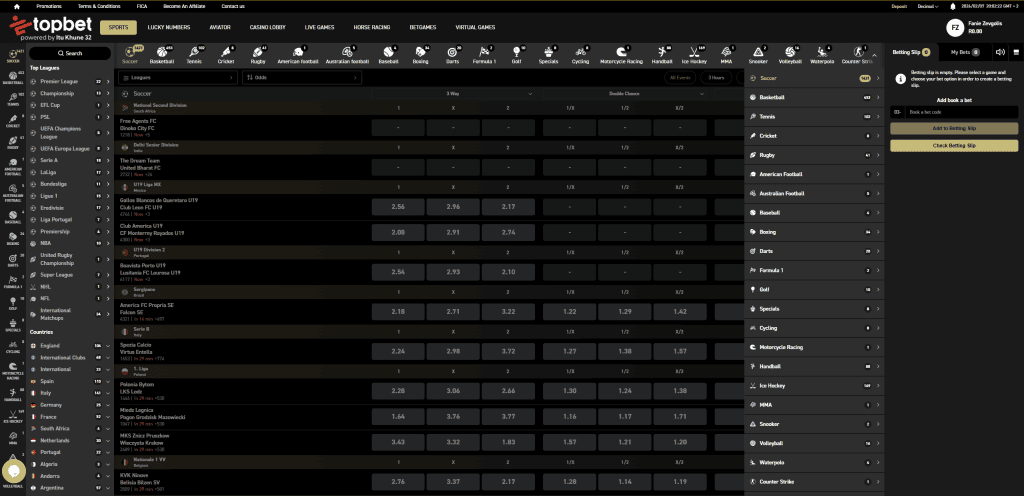Select Handball in the top sports icon bar
This screenshot has width=1024, height=496.
click(662, 54)
